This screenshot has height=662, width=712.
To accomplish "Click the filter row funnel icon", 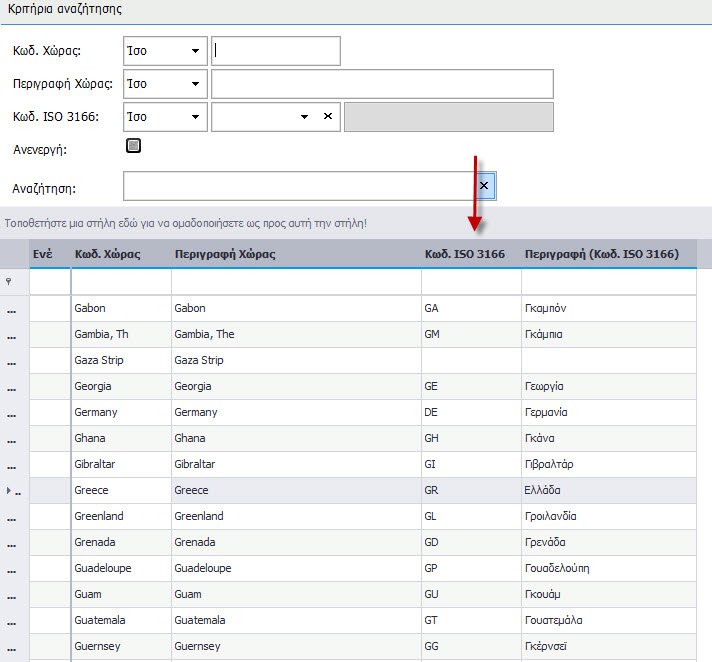I will coord(10,282).
